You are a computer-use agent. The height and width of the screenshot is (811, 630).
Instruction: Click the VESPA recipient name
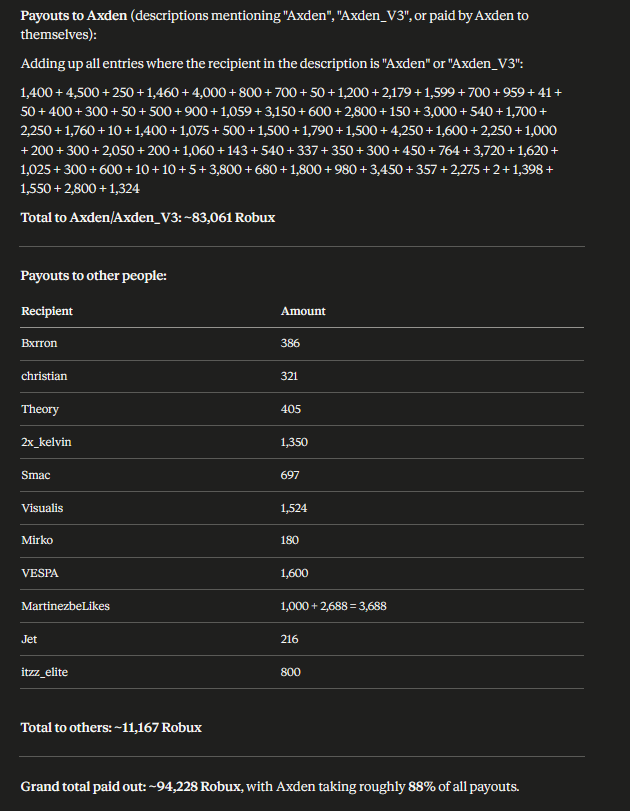[39, 573]
